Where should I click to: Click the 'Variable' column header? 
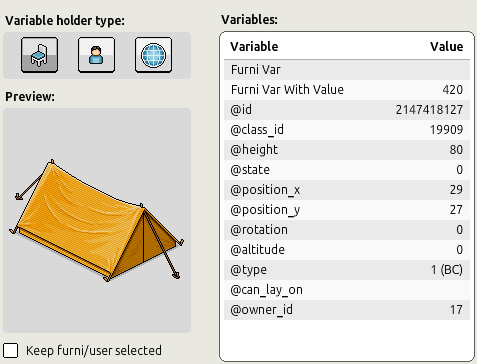click(x=254, y=47)
